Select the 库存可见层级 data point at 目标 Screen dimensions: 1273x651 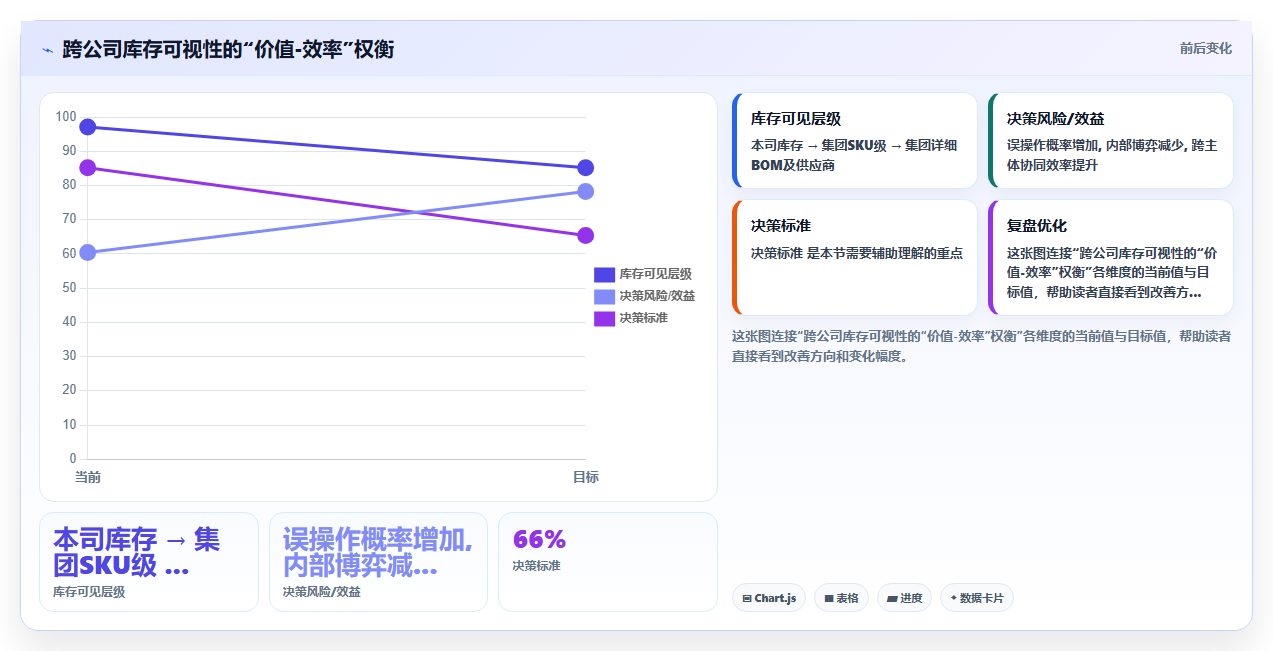(x=586, y=168)
